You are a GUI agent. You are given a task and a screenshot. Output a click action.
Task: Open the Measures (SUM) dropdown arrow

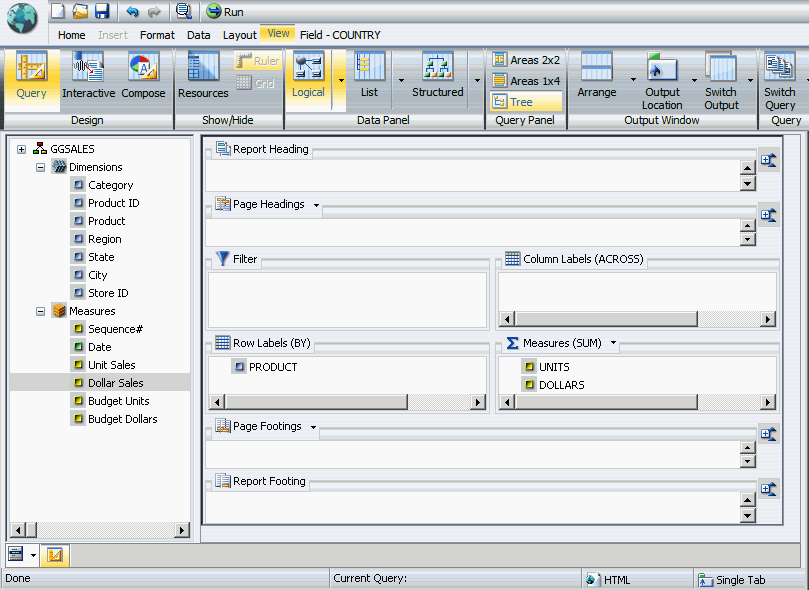point(613,342)
